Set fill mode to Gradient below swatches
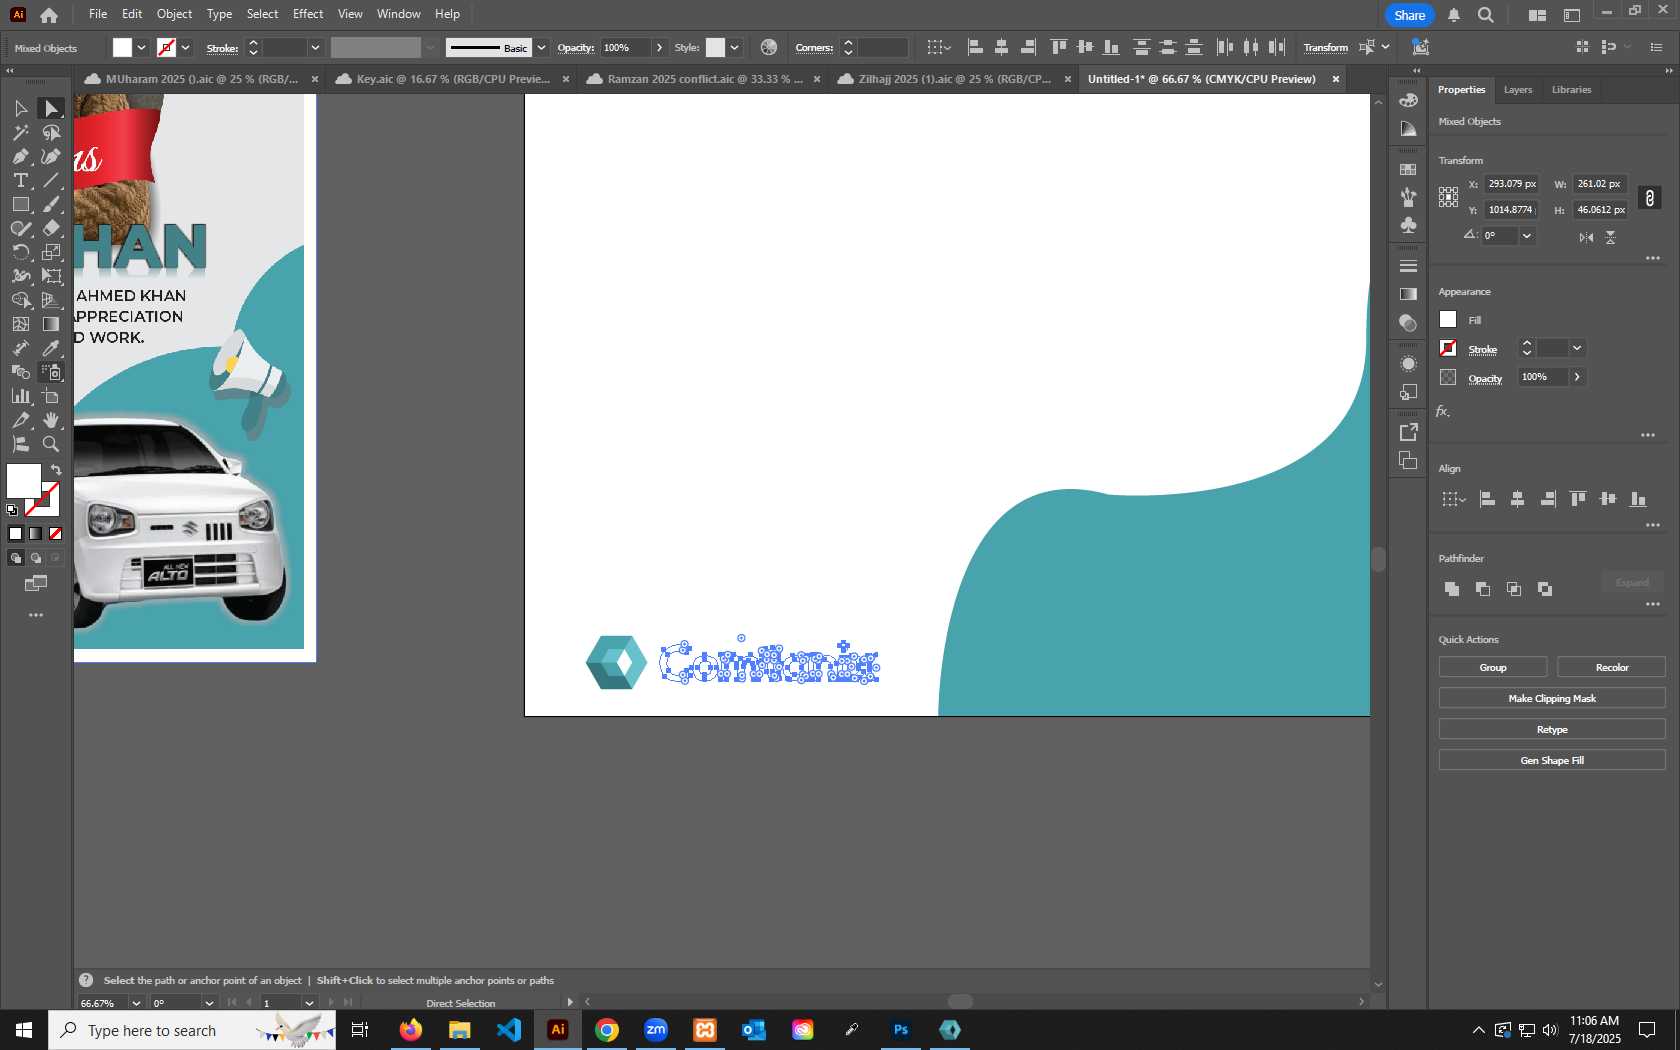This screenshot has height=1050, width=1680. click(x=35, y=534)
